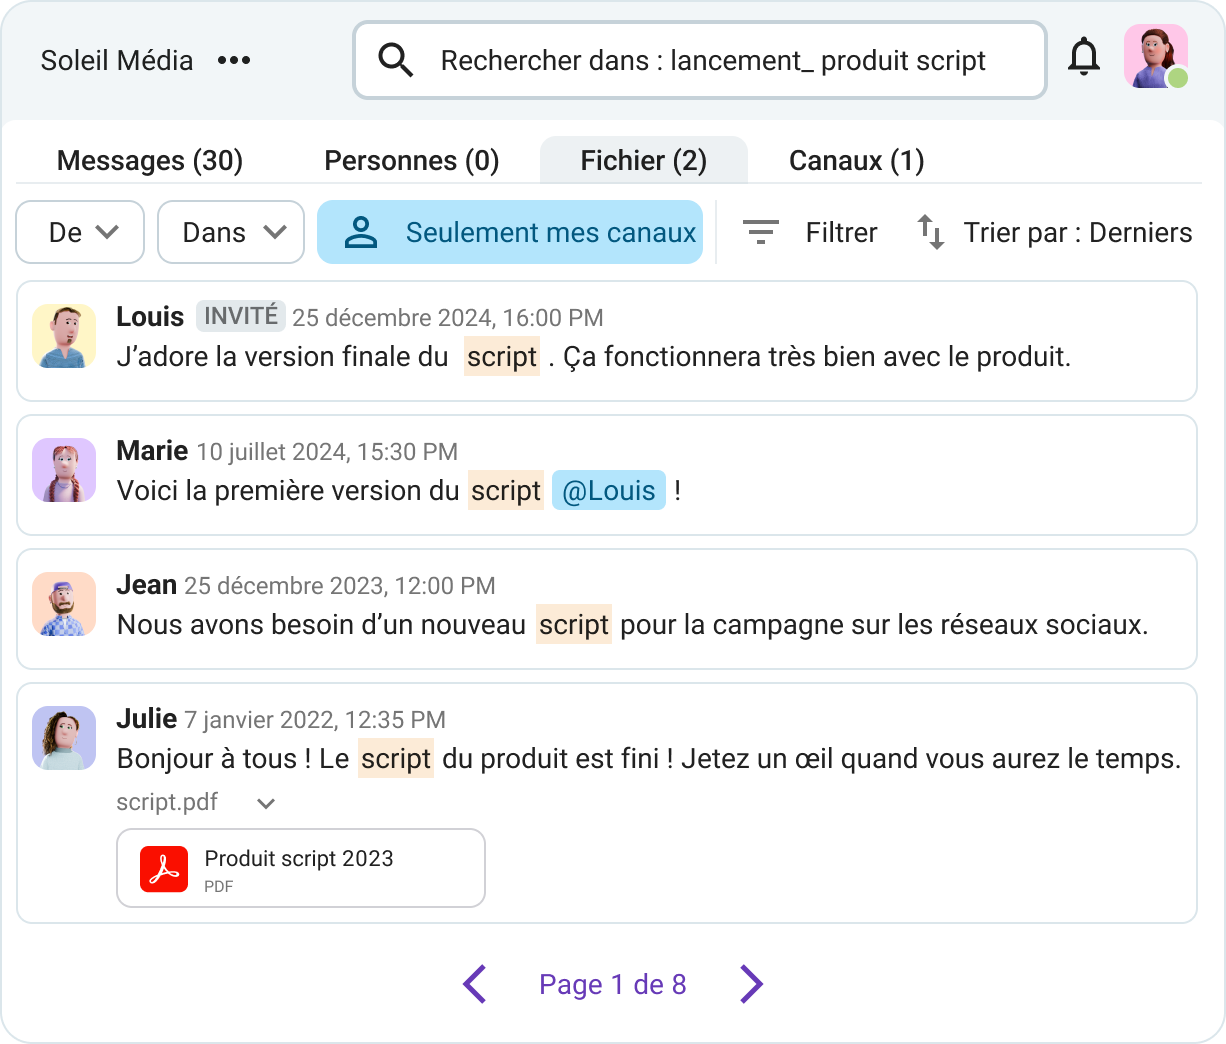Screen dimensions: 1226x1044
Task: Collapse the script.pdf attachment preview
Action: pos(265,803)
